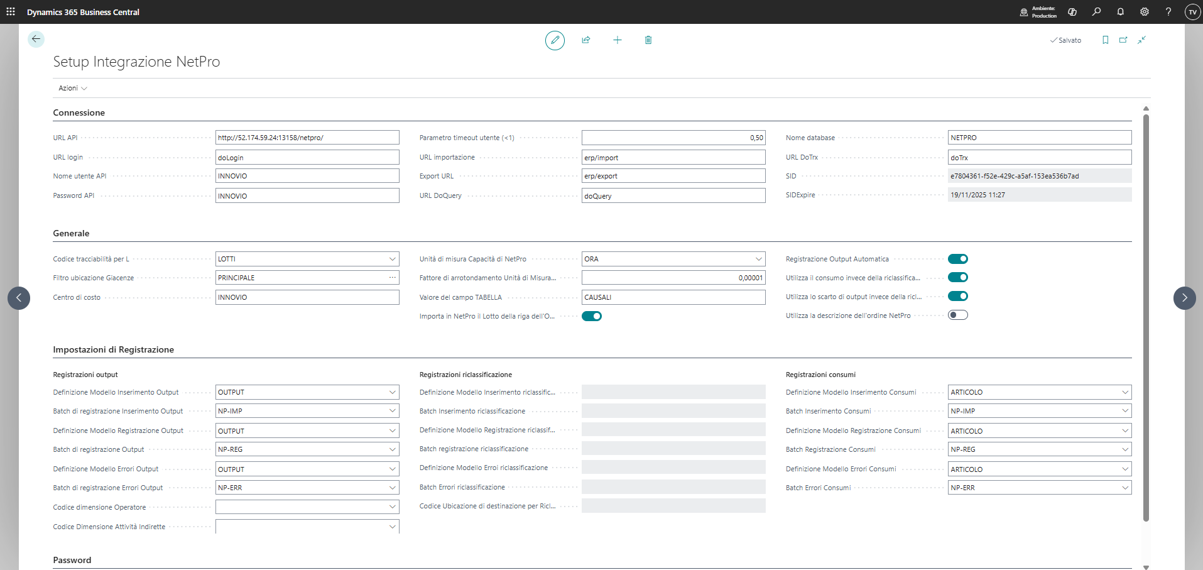This screenshot has height=570, width=1203.
Task: Toggle Importa in NetPro il Lotto switch
Action: coord(592,316)
